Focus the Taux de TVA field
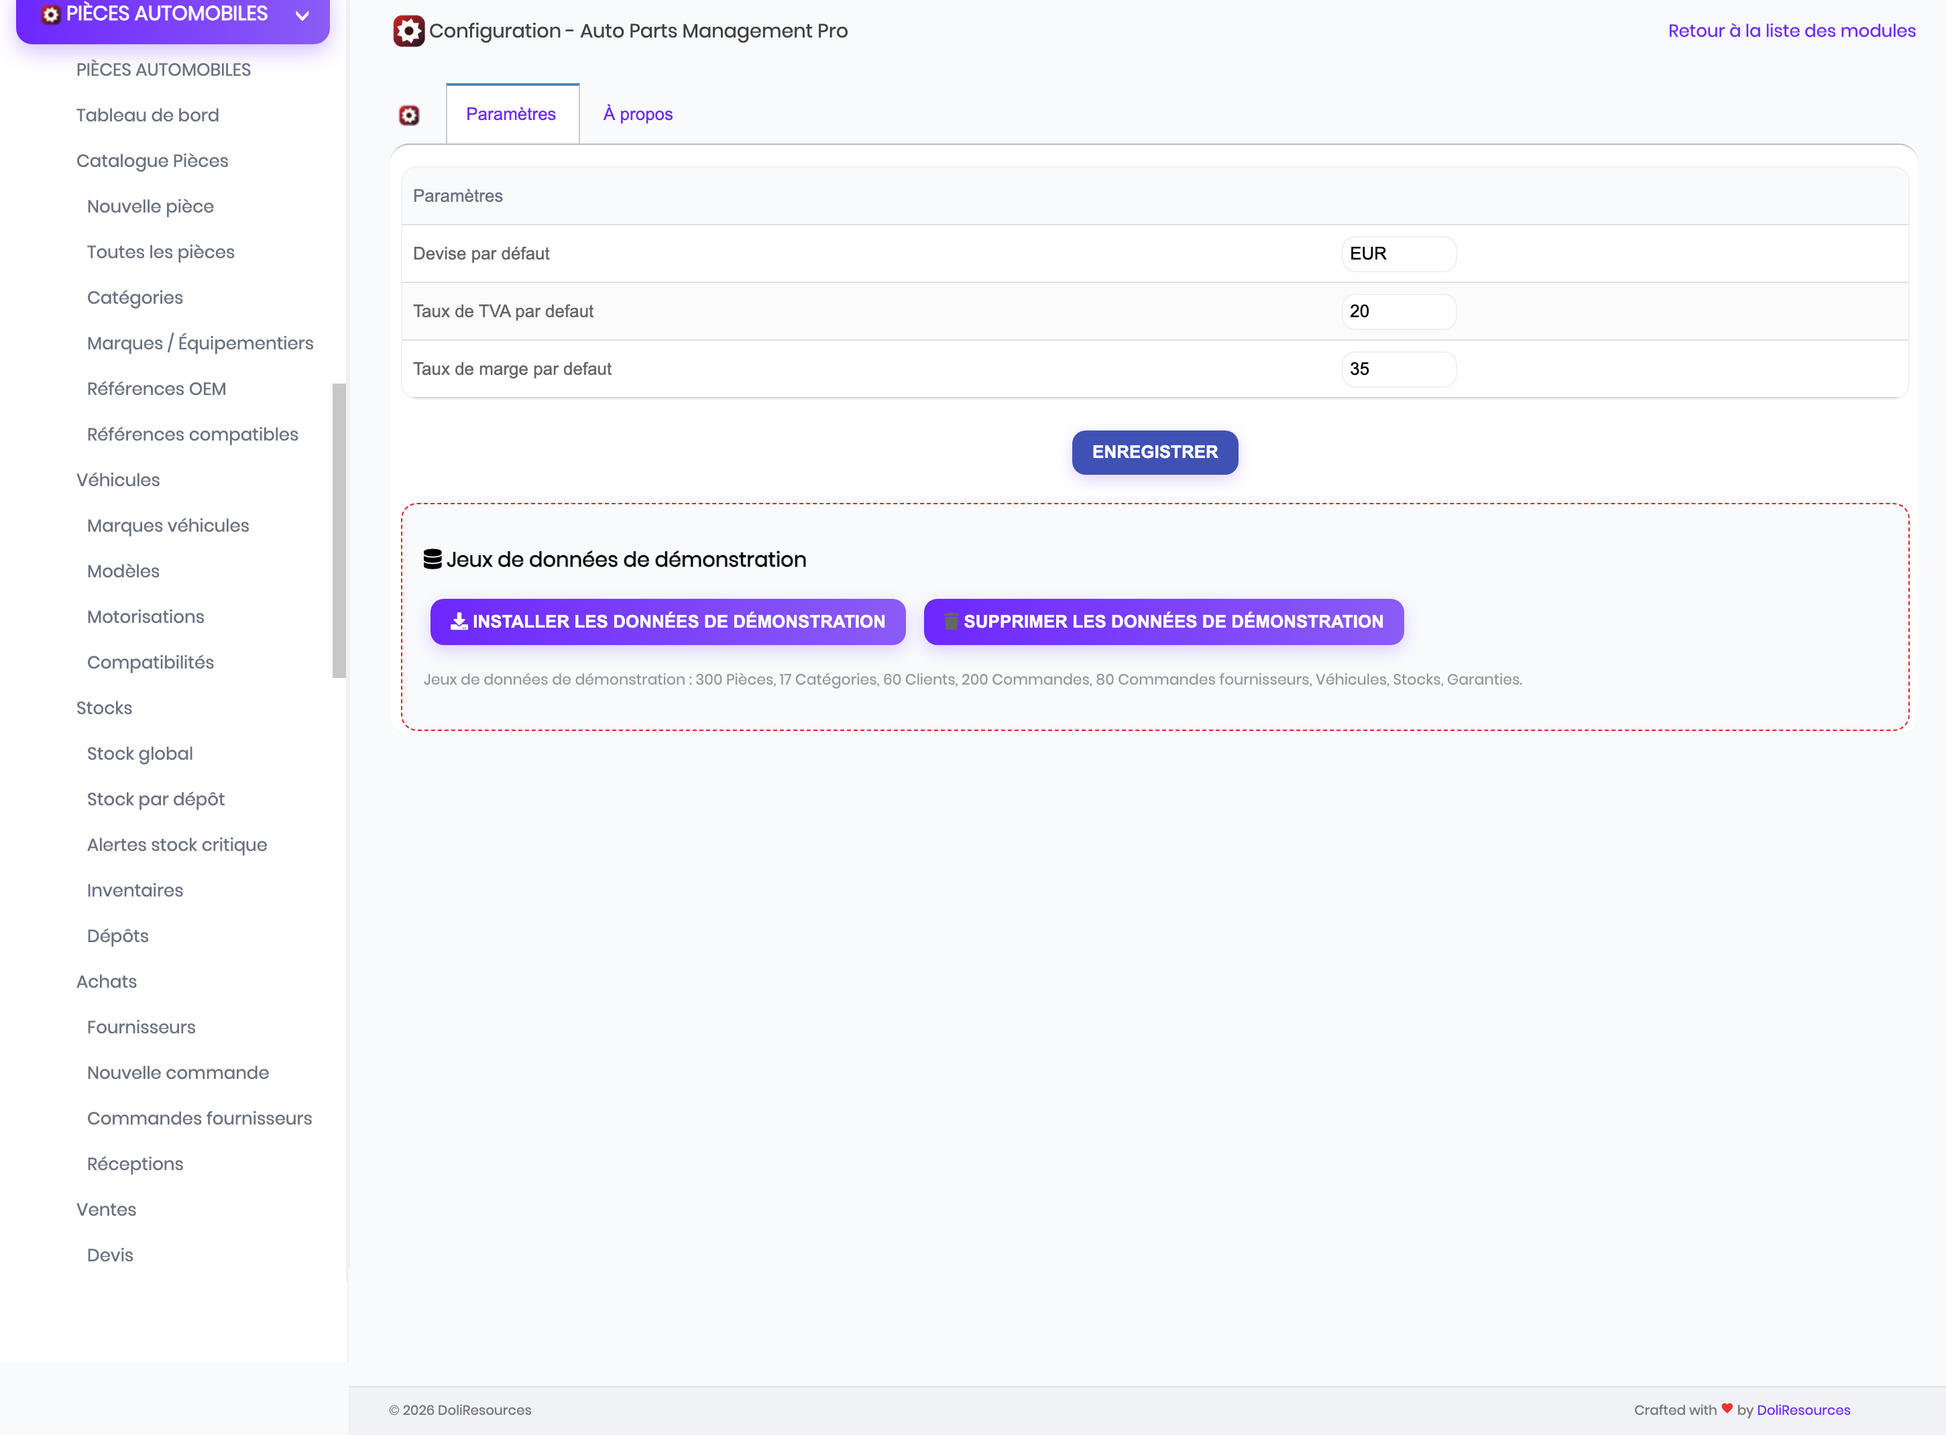1946x1435 pixels. click(x=1398, y=312)
